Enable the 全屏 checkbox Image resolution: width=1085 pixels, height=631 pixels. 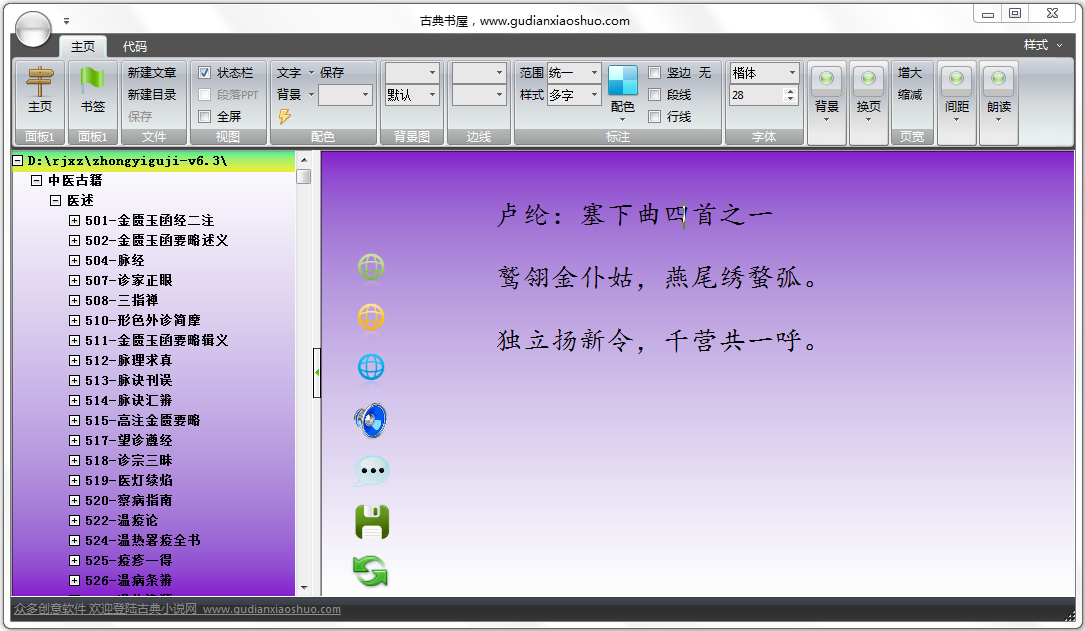coord(204,116)
